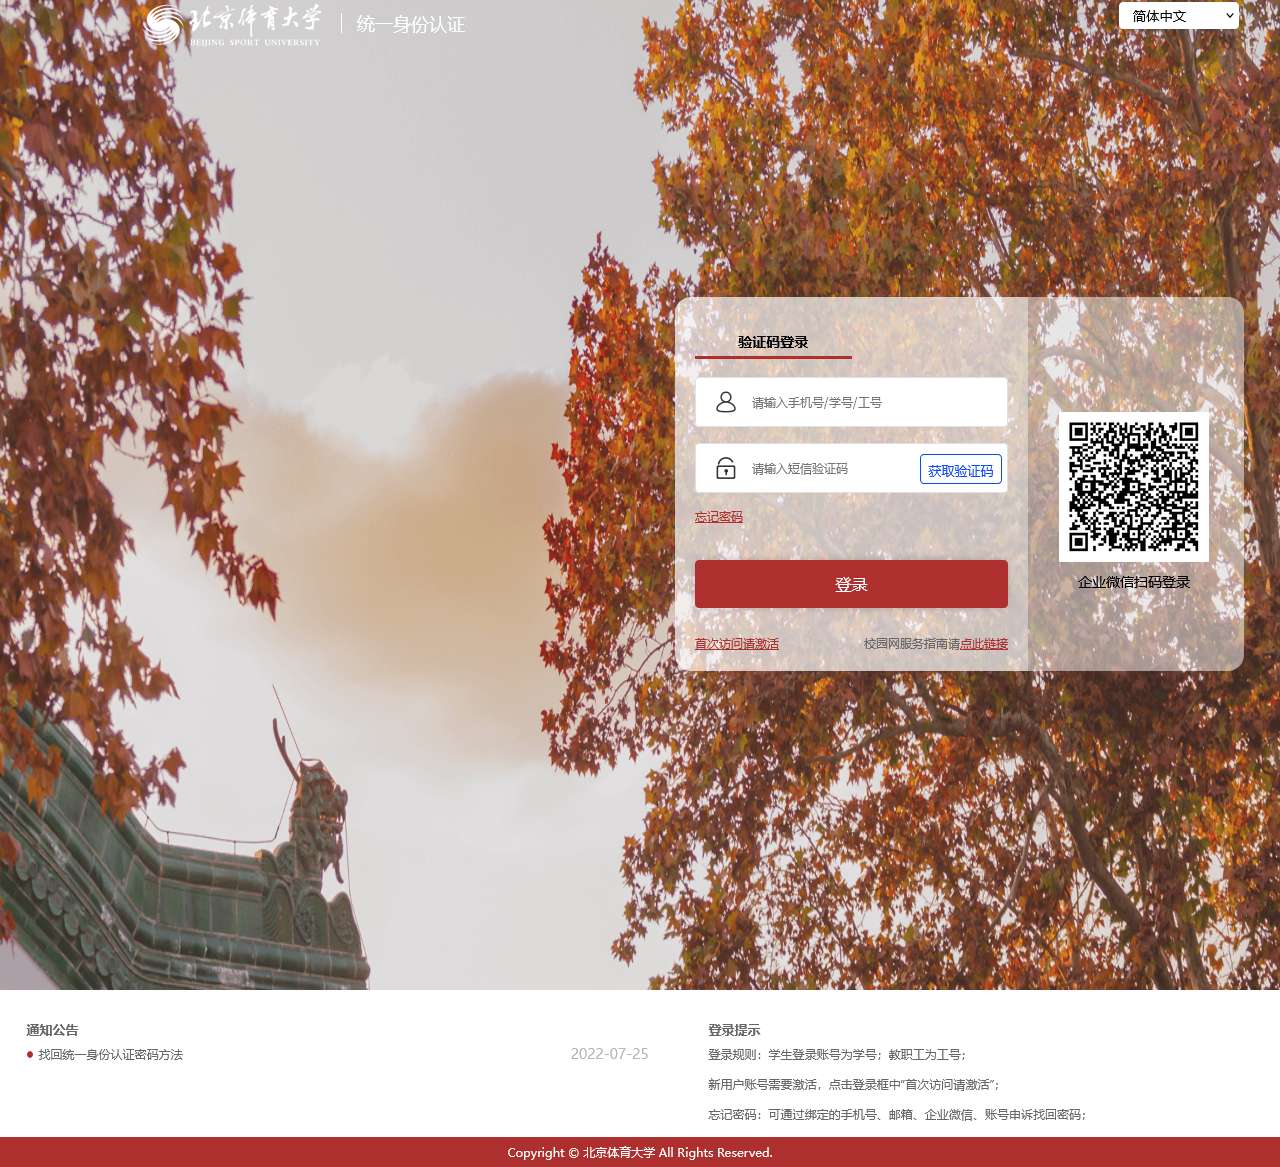Open the 忘记密码 link
The image size is (1280, 1167).
tap(718, 517)
